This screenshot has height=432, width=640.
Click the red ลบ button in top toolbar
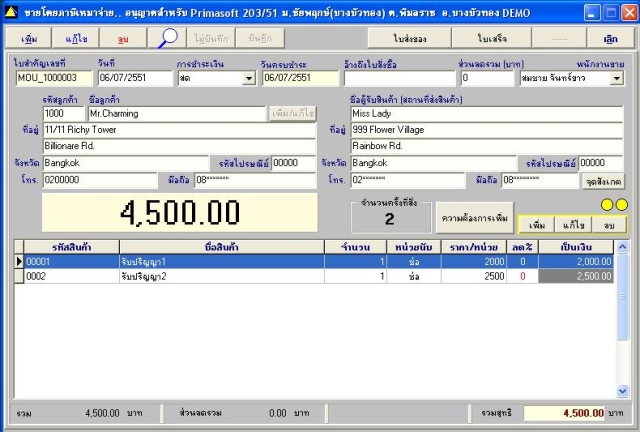click(x=123, y=39)
